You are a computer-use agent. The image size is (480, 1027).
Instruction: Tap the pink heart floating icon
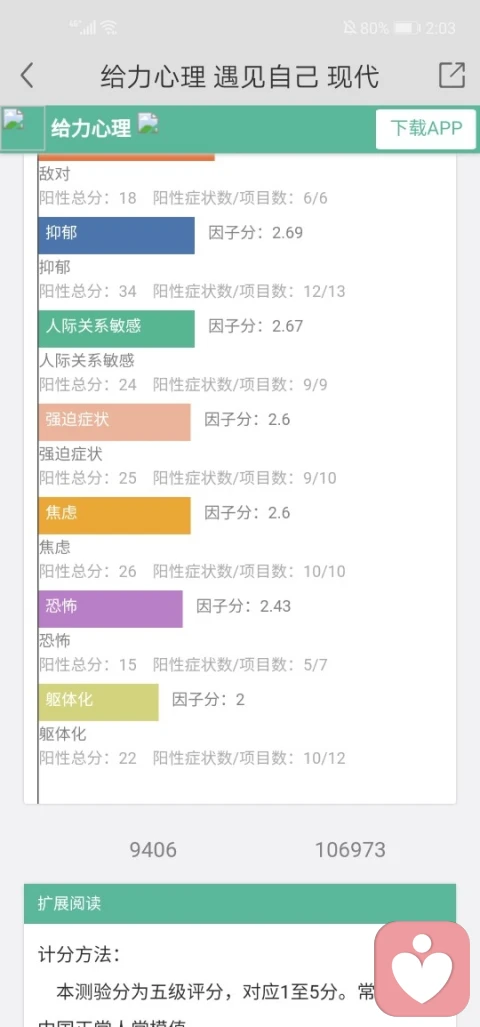click(x=422, y=969)
